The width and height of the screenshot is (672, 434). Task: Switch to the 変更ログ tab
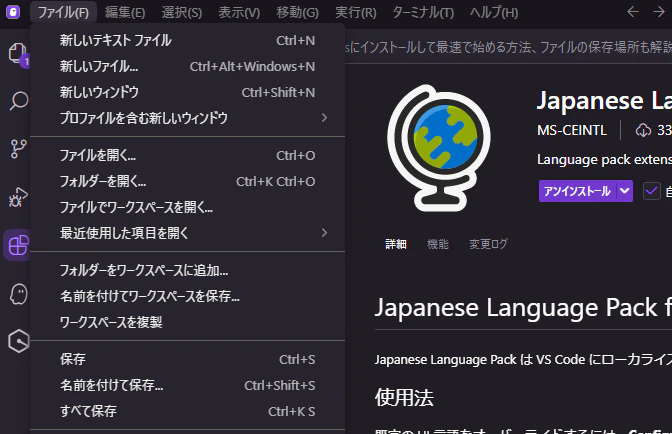pos(488,244)
